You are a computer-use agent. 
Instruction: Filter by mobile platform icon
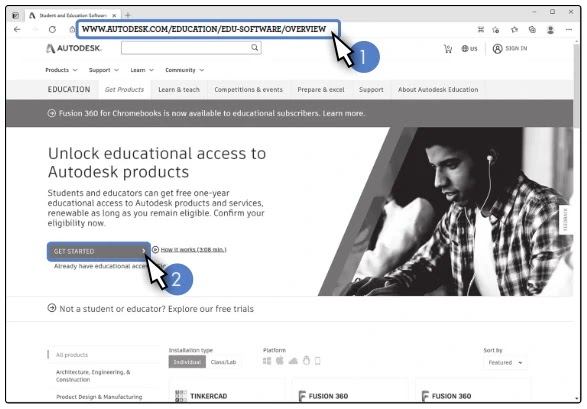318,361
